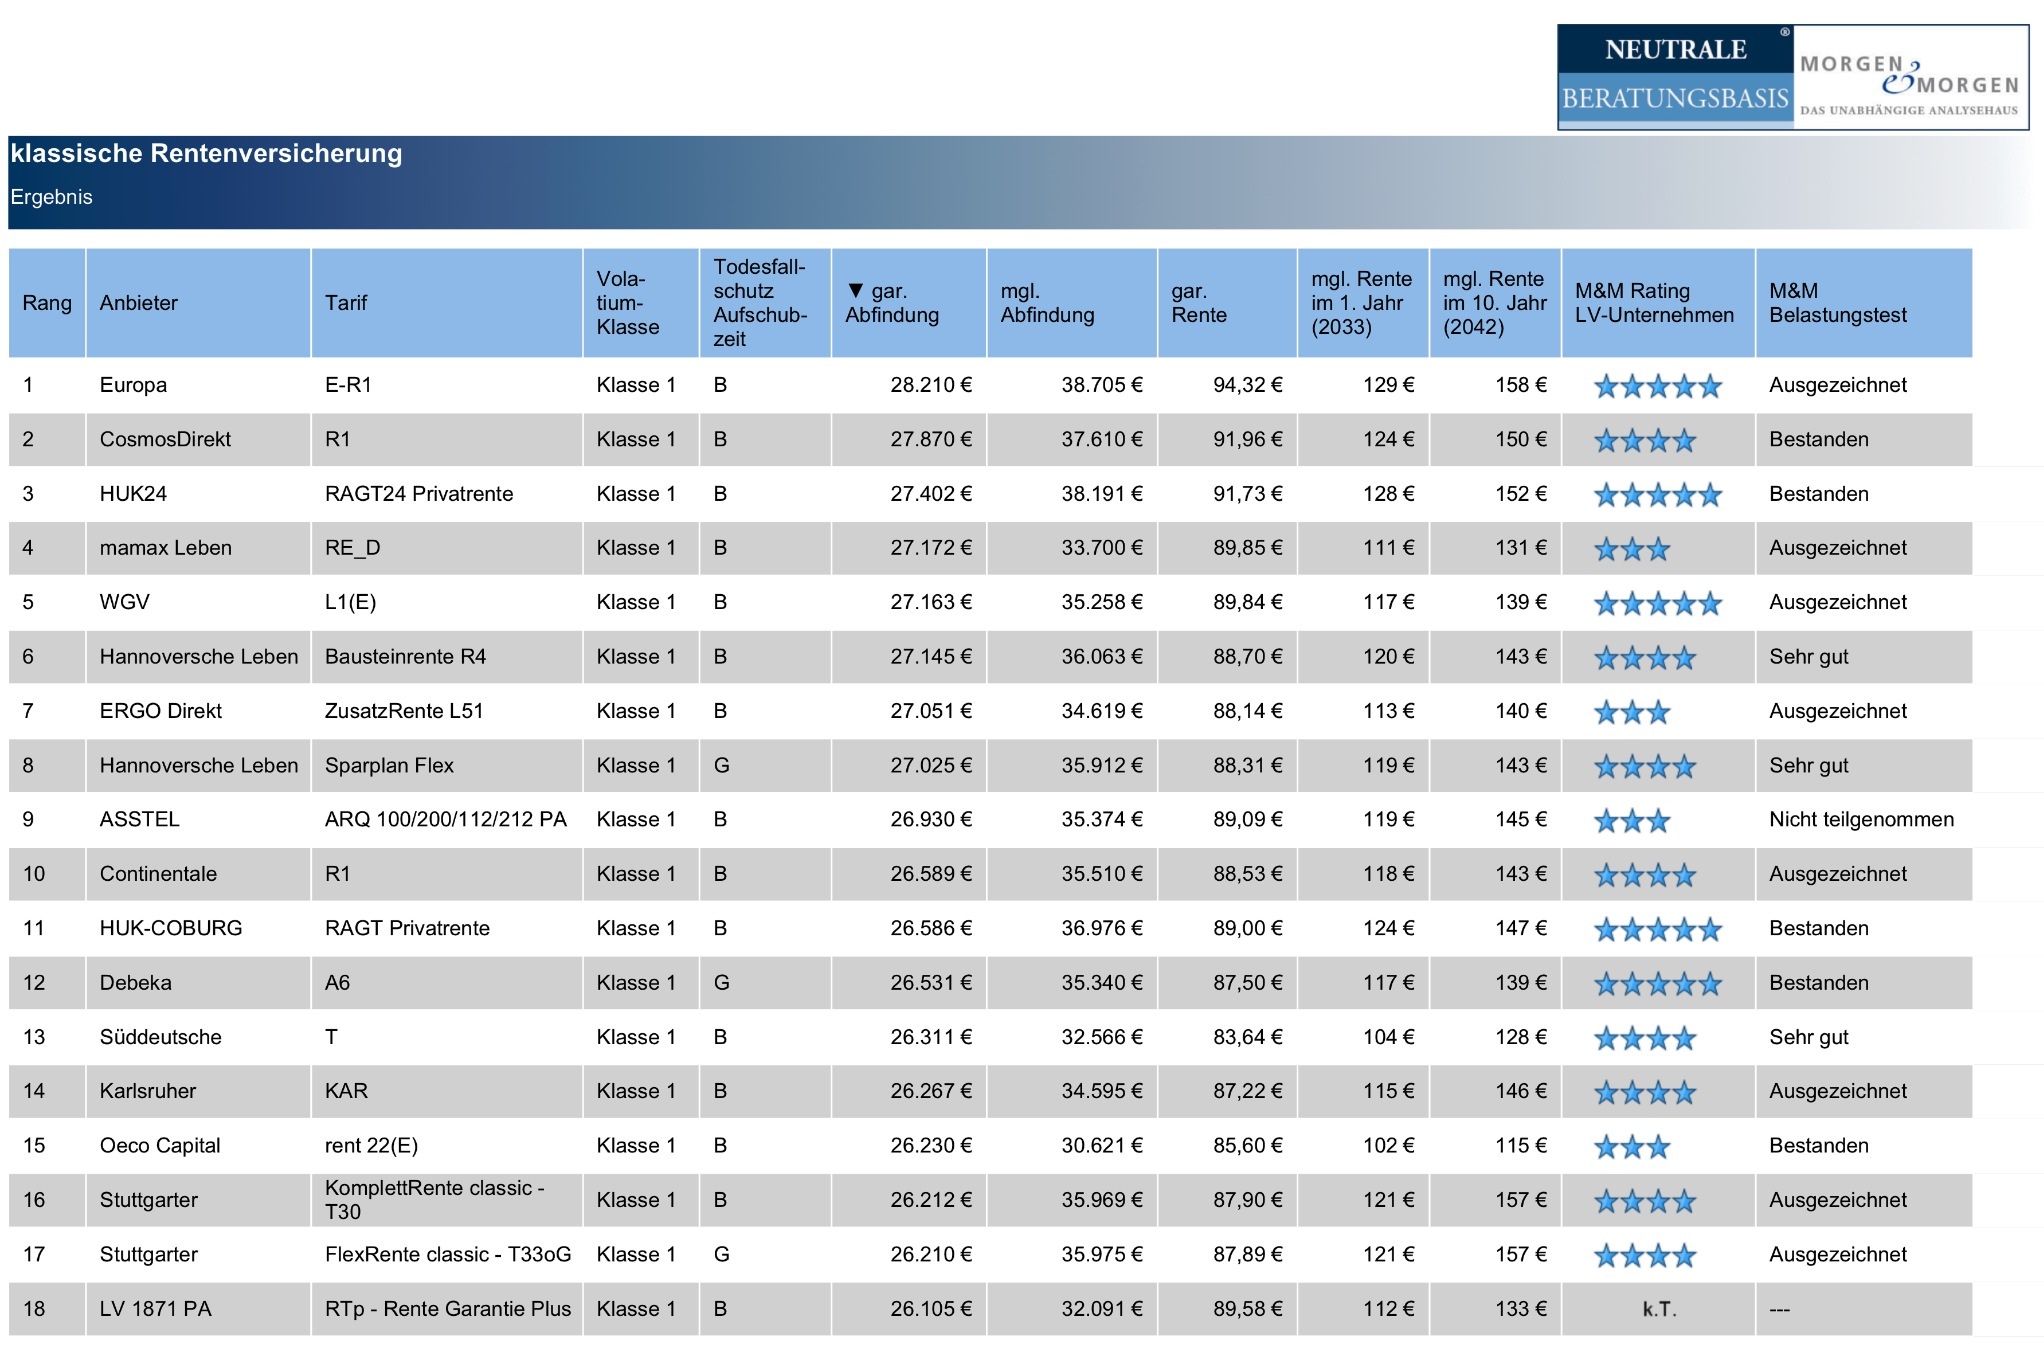Click the star rating for Karlsruher
This screenshot has width=2044, height=1354.
coord(1645,1092)
